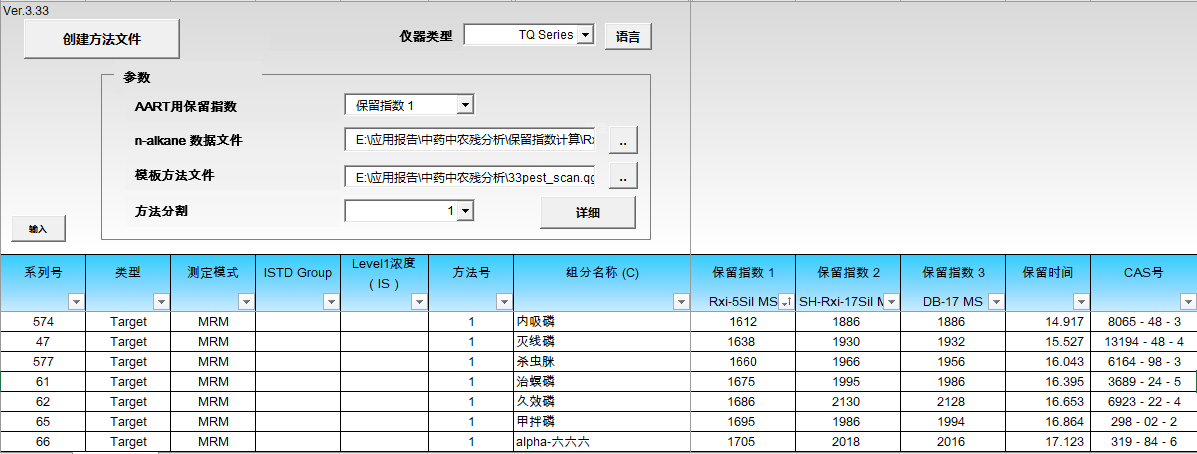
Task: Click the Rxi-5Sil MS sort filter arrow
Action: coord(786,301)
